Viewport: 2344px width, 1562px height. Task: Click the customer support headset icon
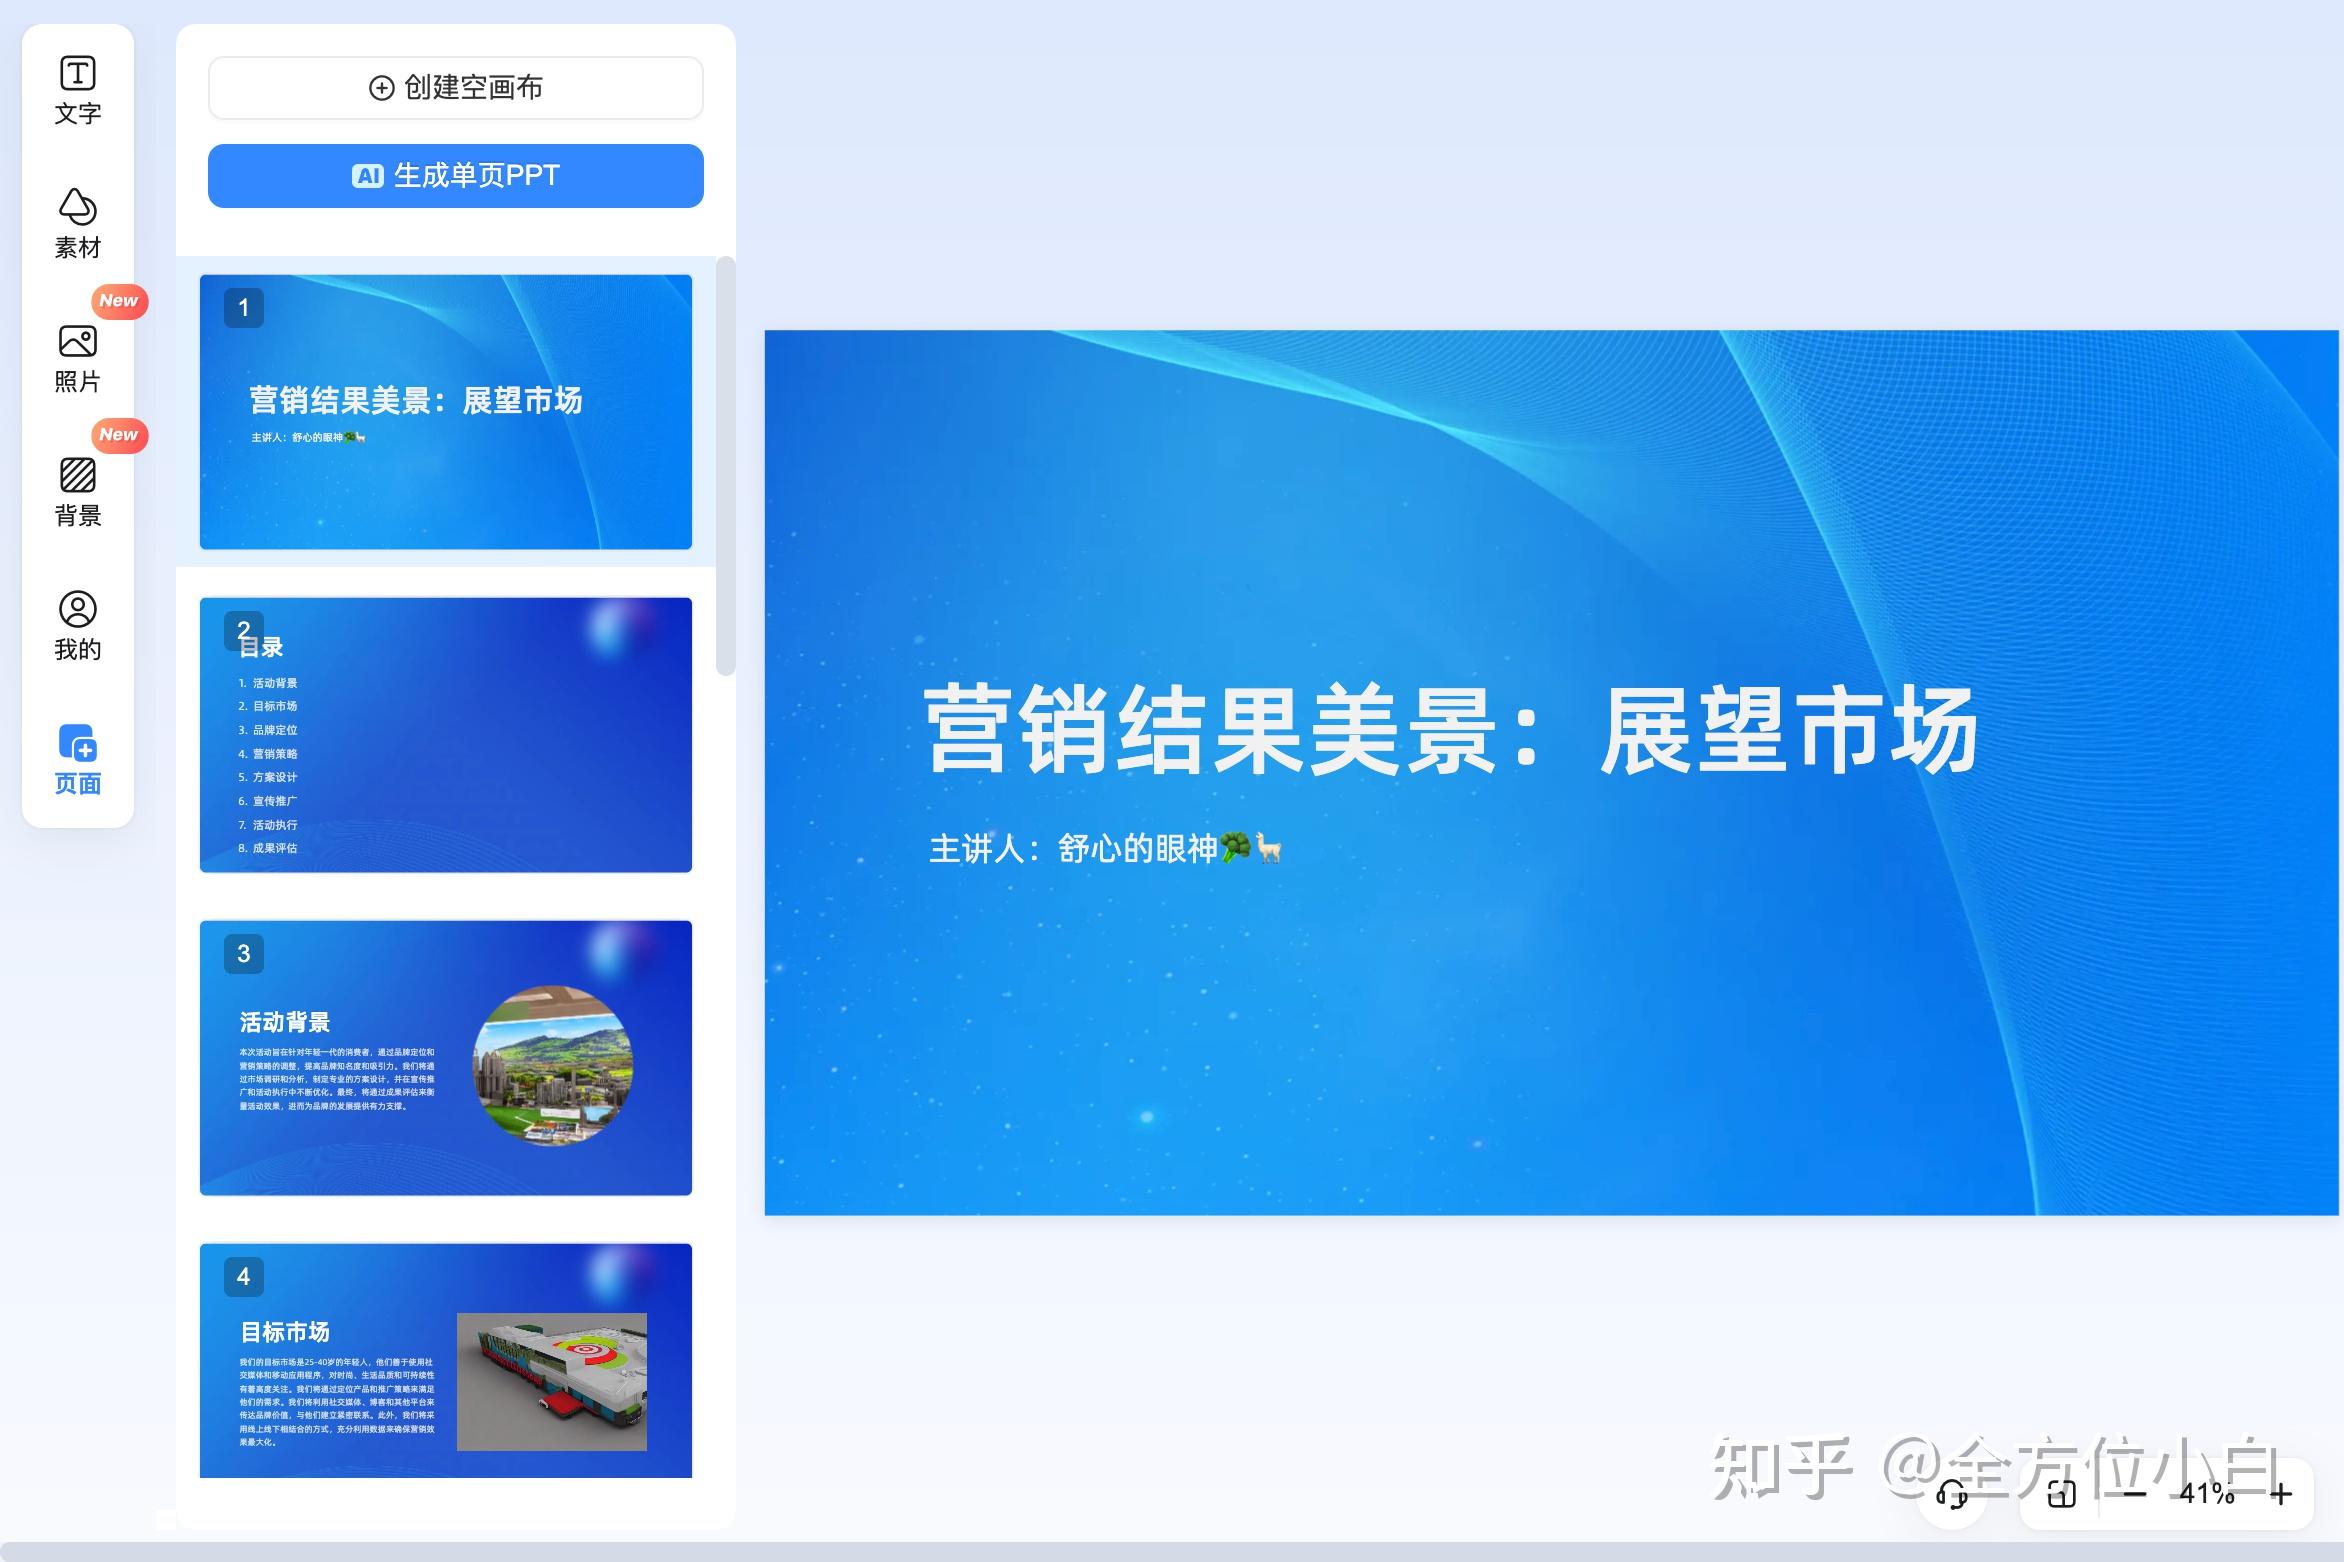1952,1495
